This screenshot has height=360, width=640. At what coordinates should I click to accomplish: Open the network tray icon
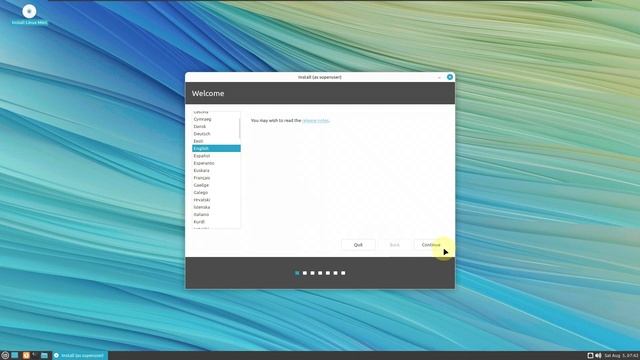pos(590,356)
